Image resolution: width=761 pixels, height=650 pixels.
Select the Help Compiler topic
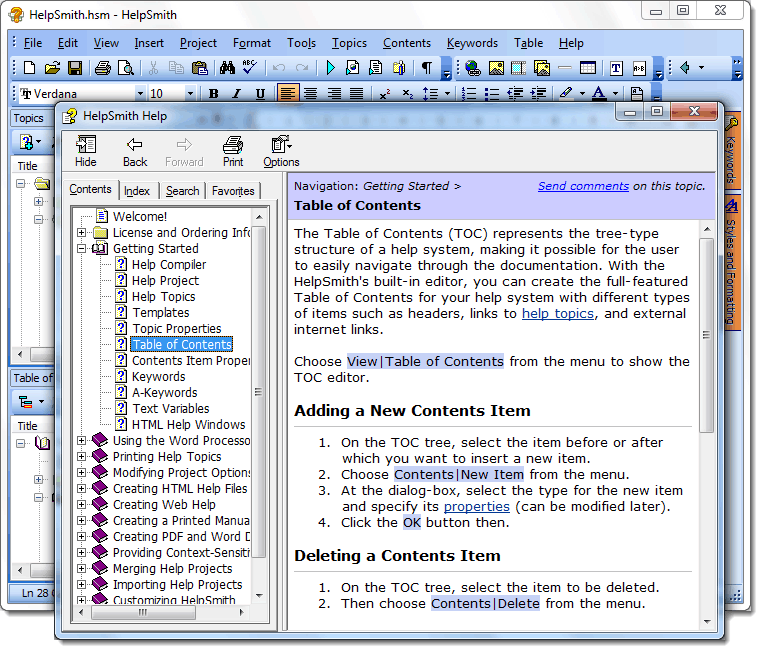tap(169, 265)
